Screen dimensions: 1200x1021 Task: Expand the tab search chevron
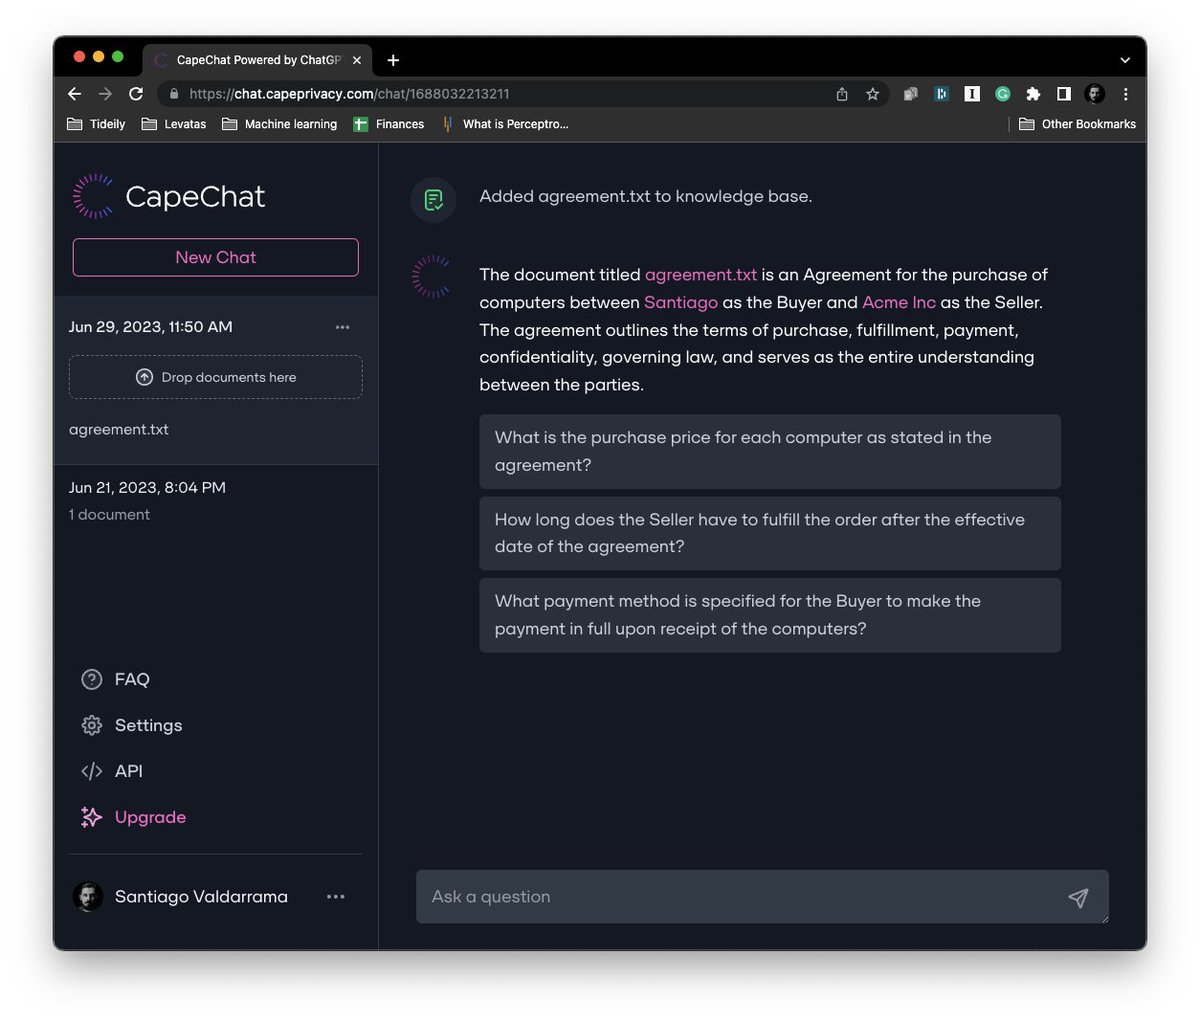coord(1125,60)
